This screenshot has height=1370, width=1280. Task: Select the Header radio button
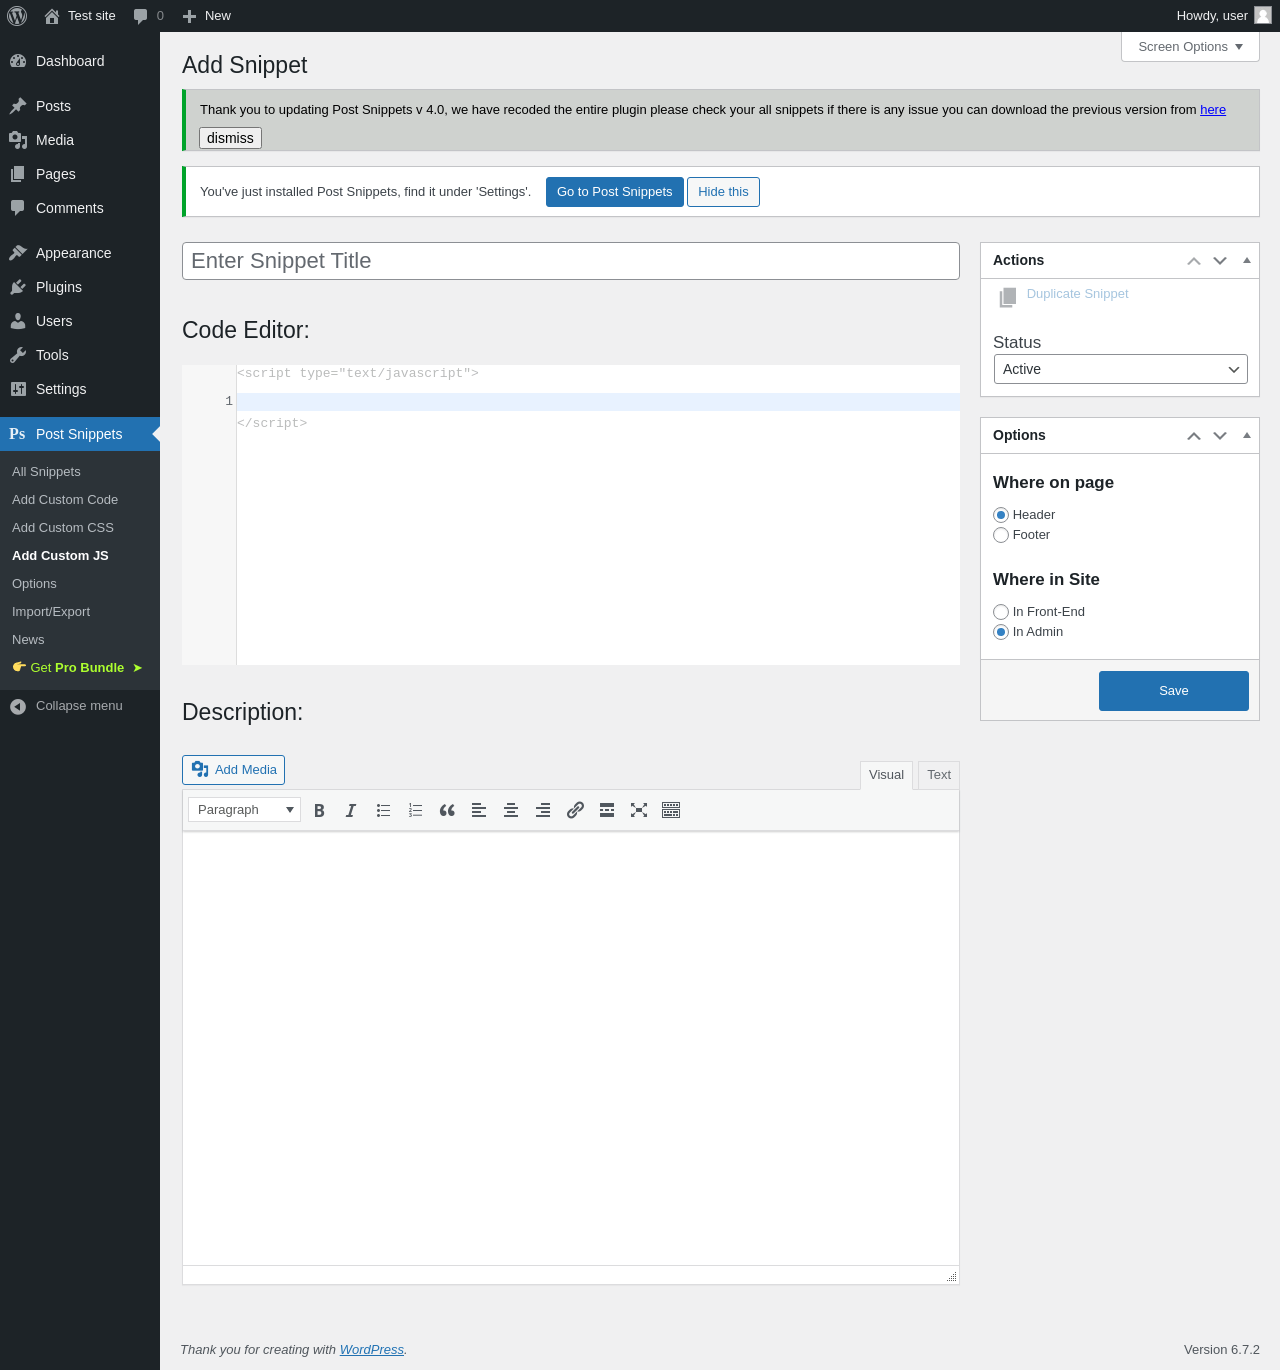coord(1001,515)
